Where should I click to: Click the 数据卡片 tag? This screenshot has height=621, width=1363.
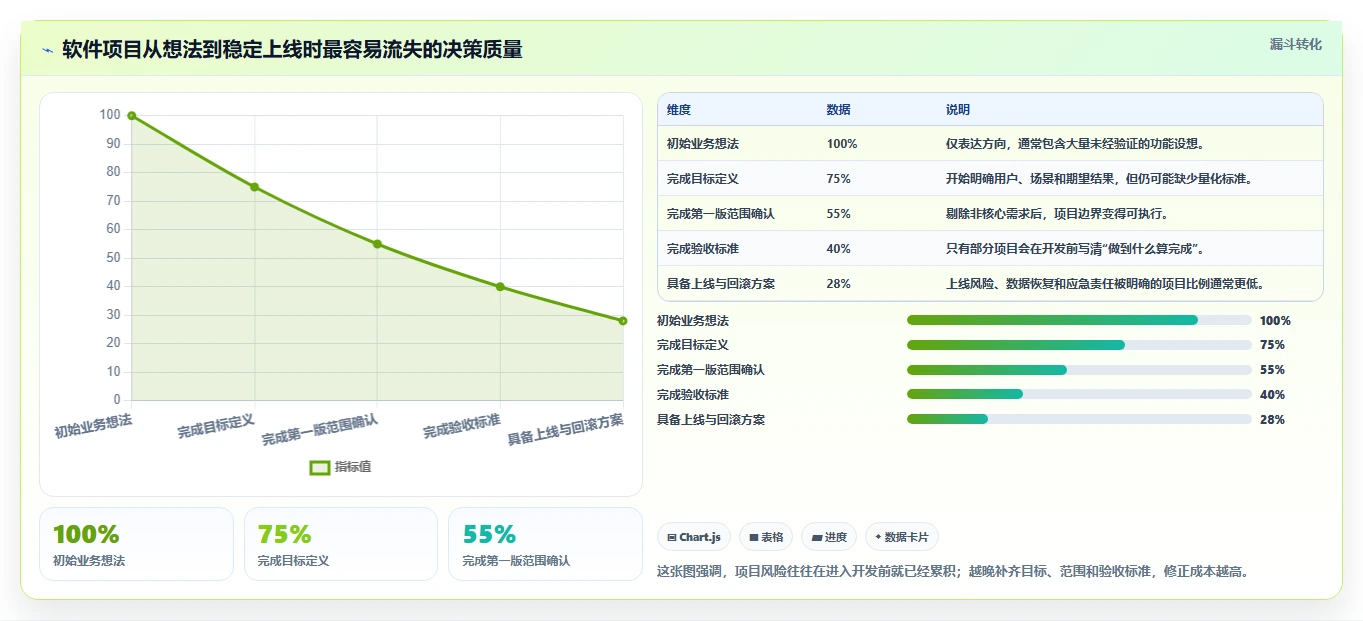[x=902, y=537]
